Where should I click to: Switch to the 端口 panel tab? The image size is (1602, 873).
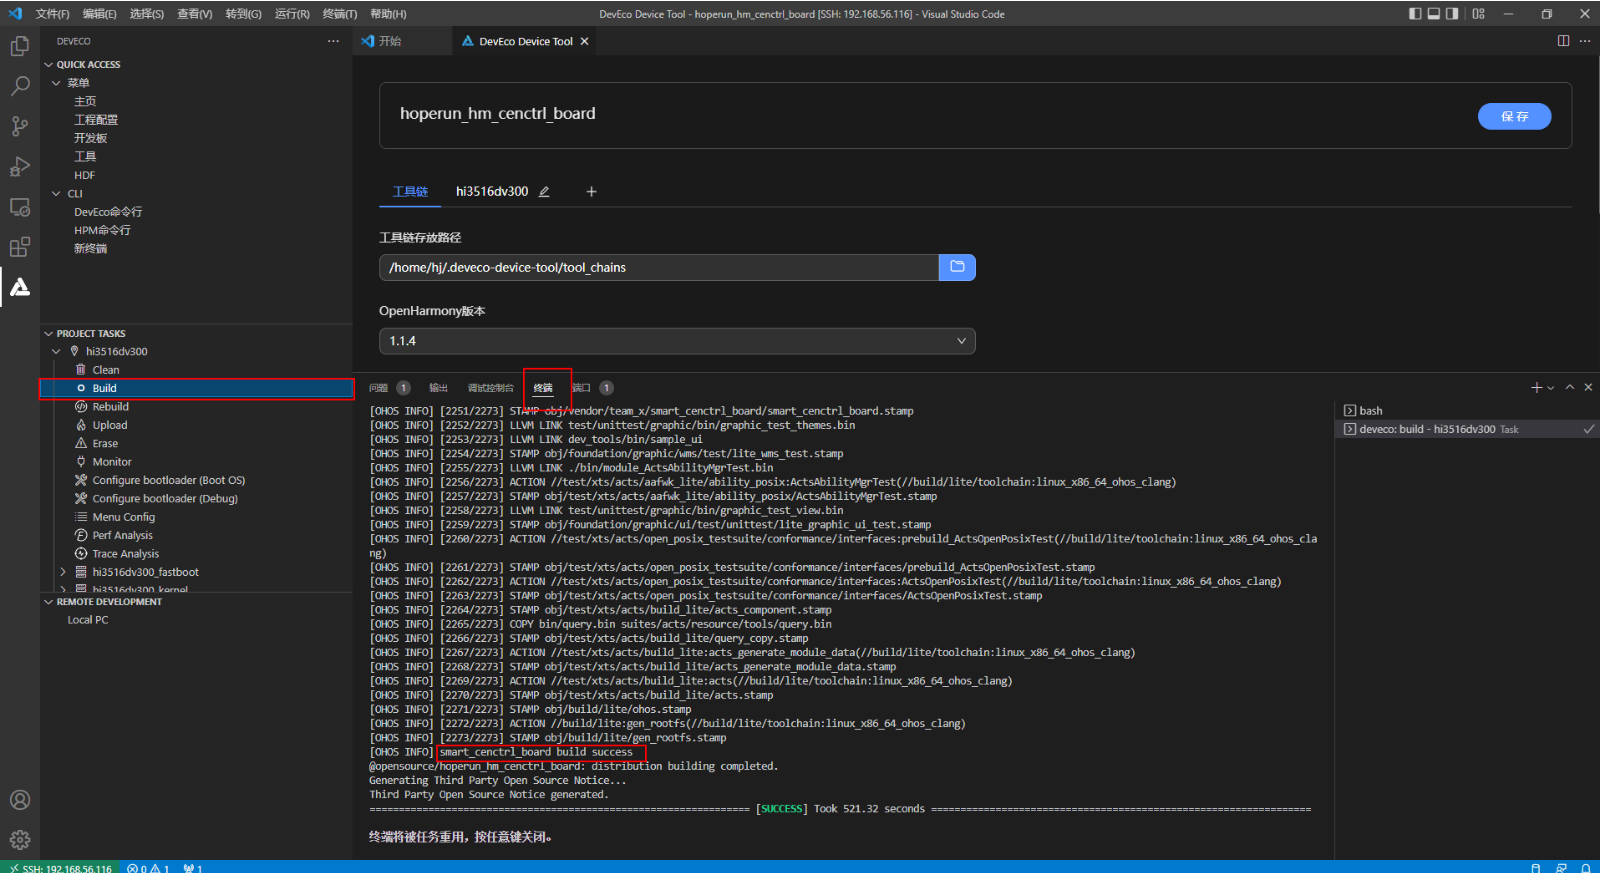coord(581,388)
